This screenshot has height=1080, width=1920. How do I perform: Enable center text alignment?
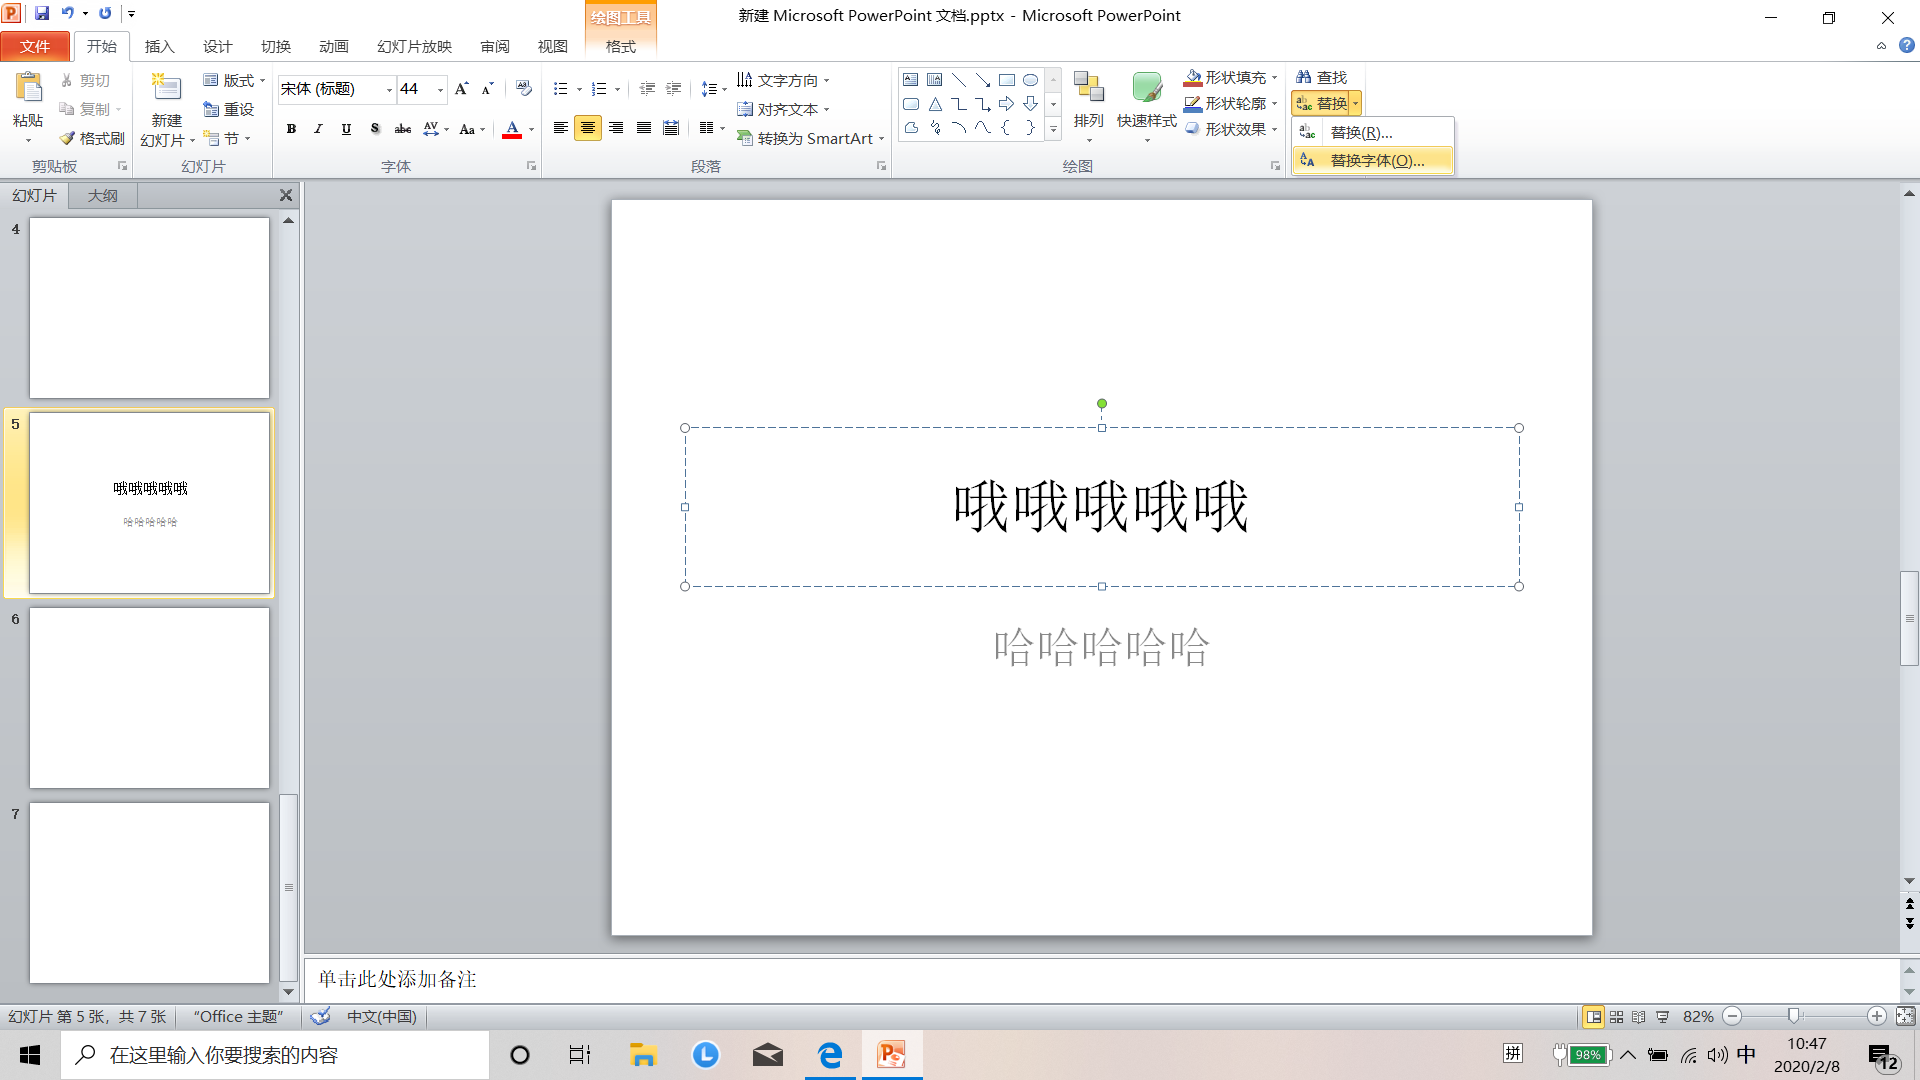point(588,128)
